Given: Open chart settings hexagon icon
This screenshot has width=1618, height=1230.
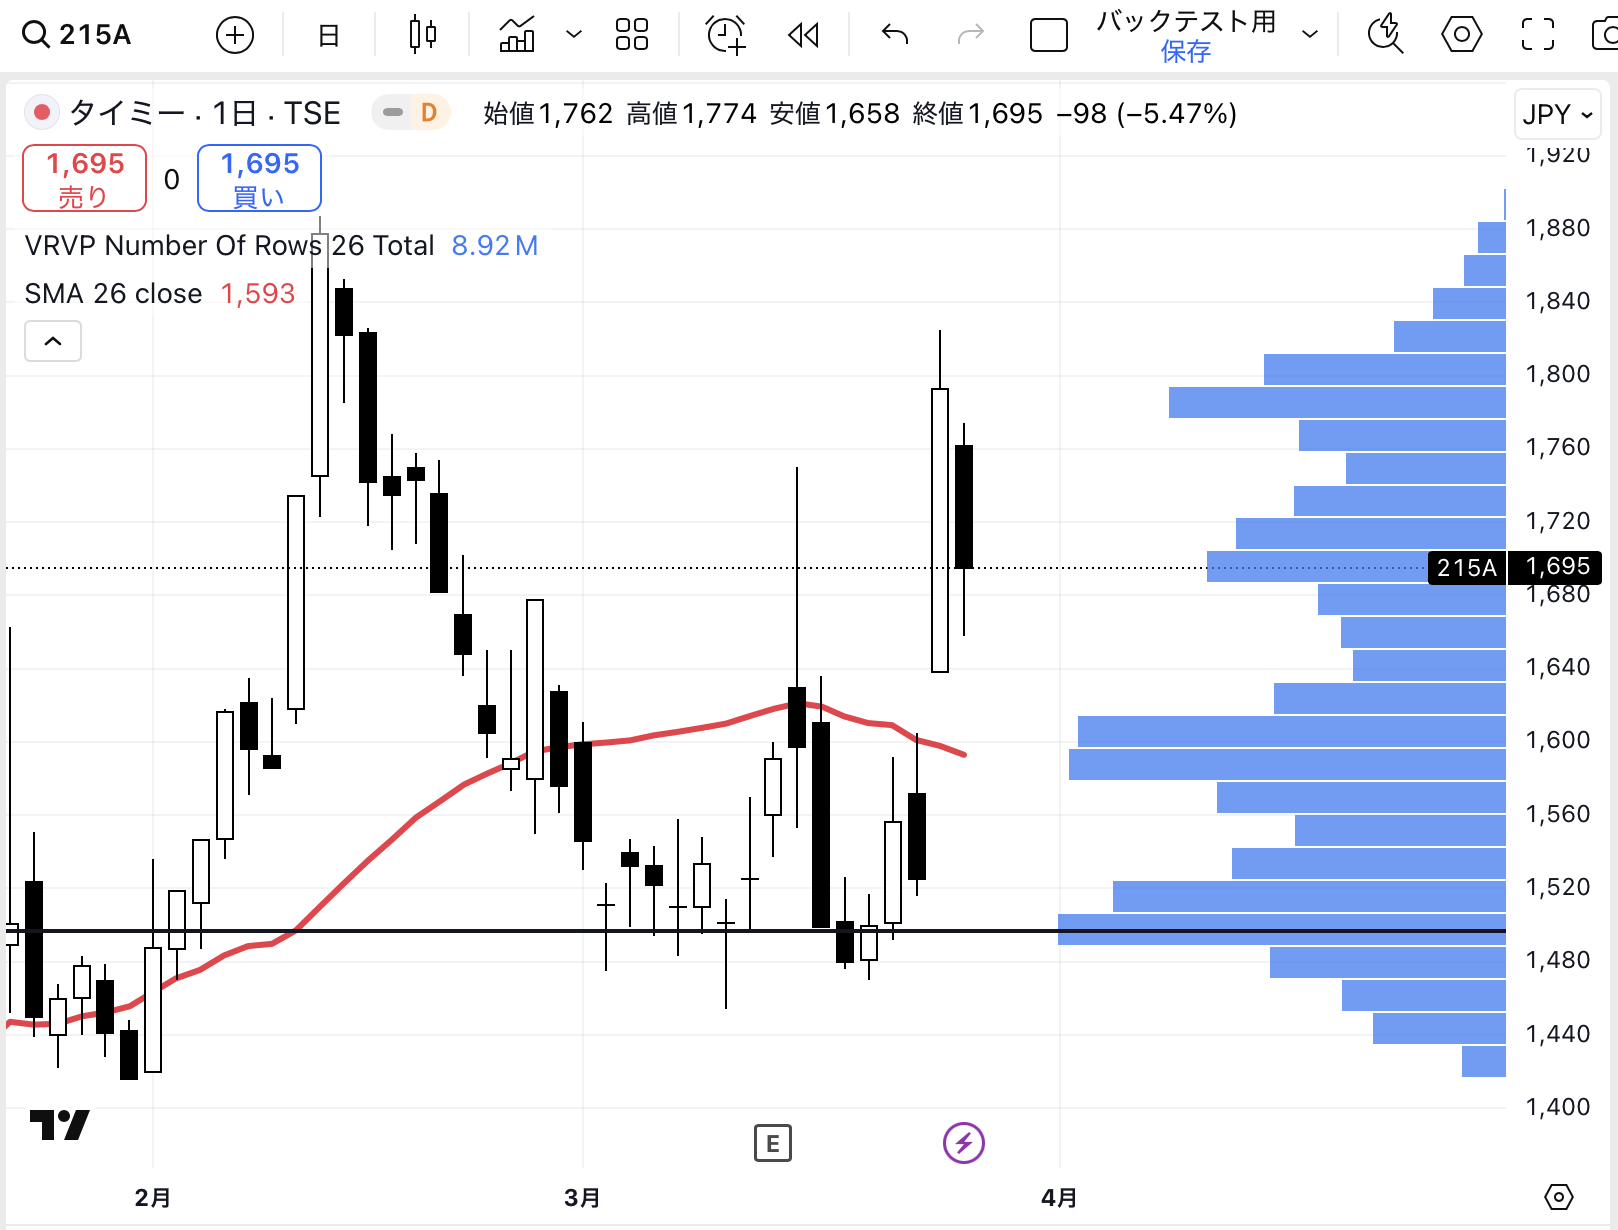Looking at the screenshot, I should click(x=1461, y=35).
